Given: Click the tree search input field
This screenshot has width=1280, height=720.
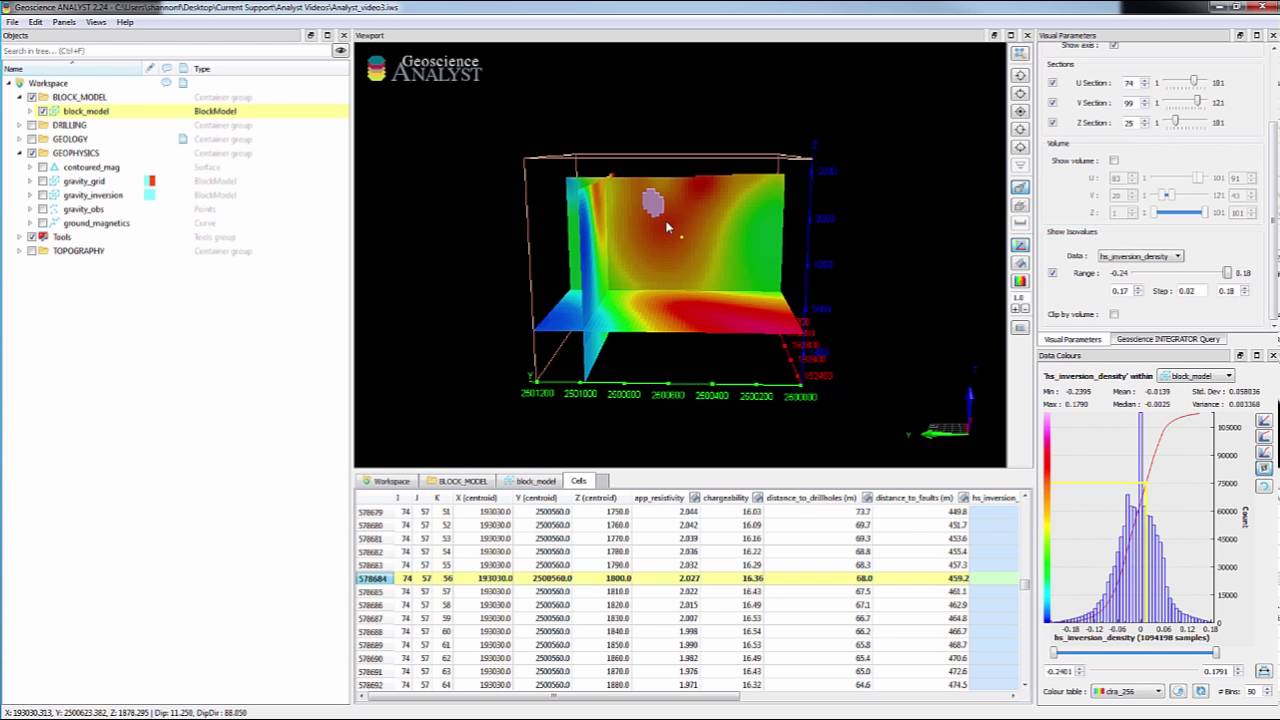Looking at the screenshot, I should pyautogui.click(x=165, y=51).
